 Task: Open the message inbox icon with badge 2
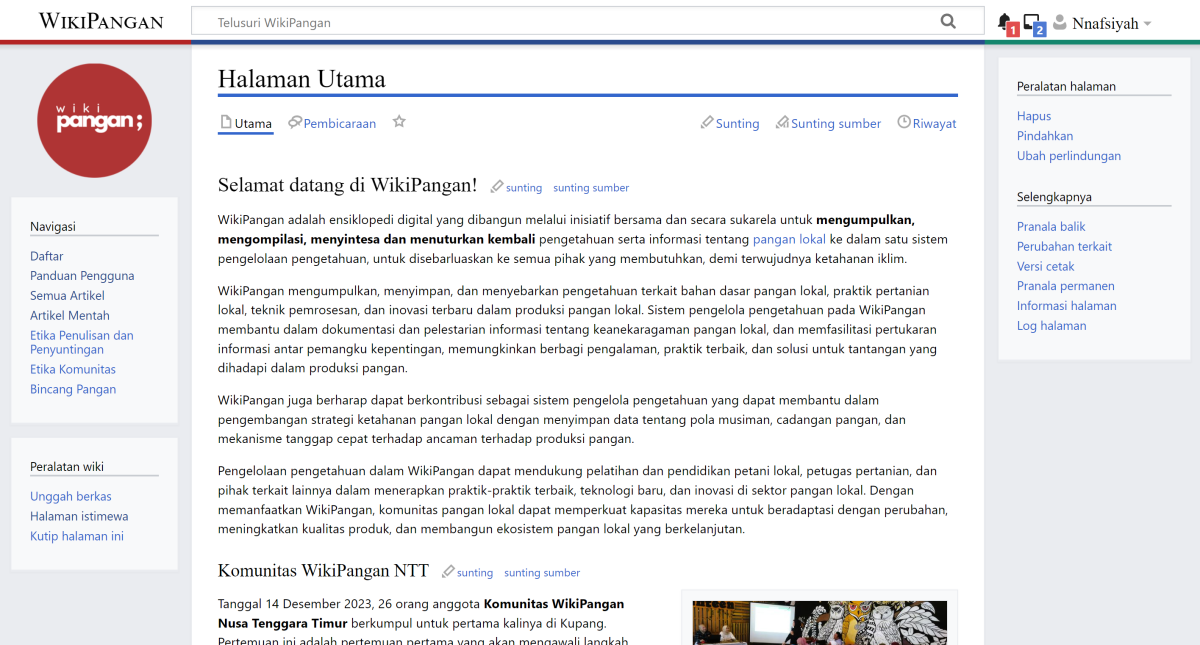point(1032,21)
